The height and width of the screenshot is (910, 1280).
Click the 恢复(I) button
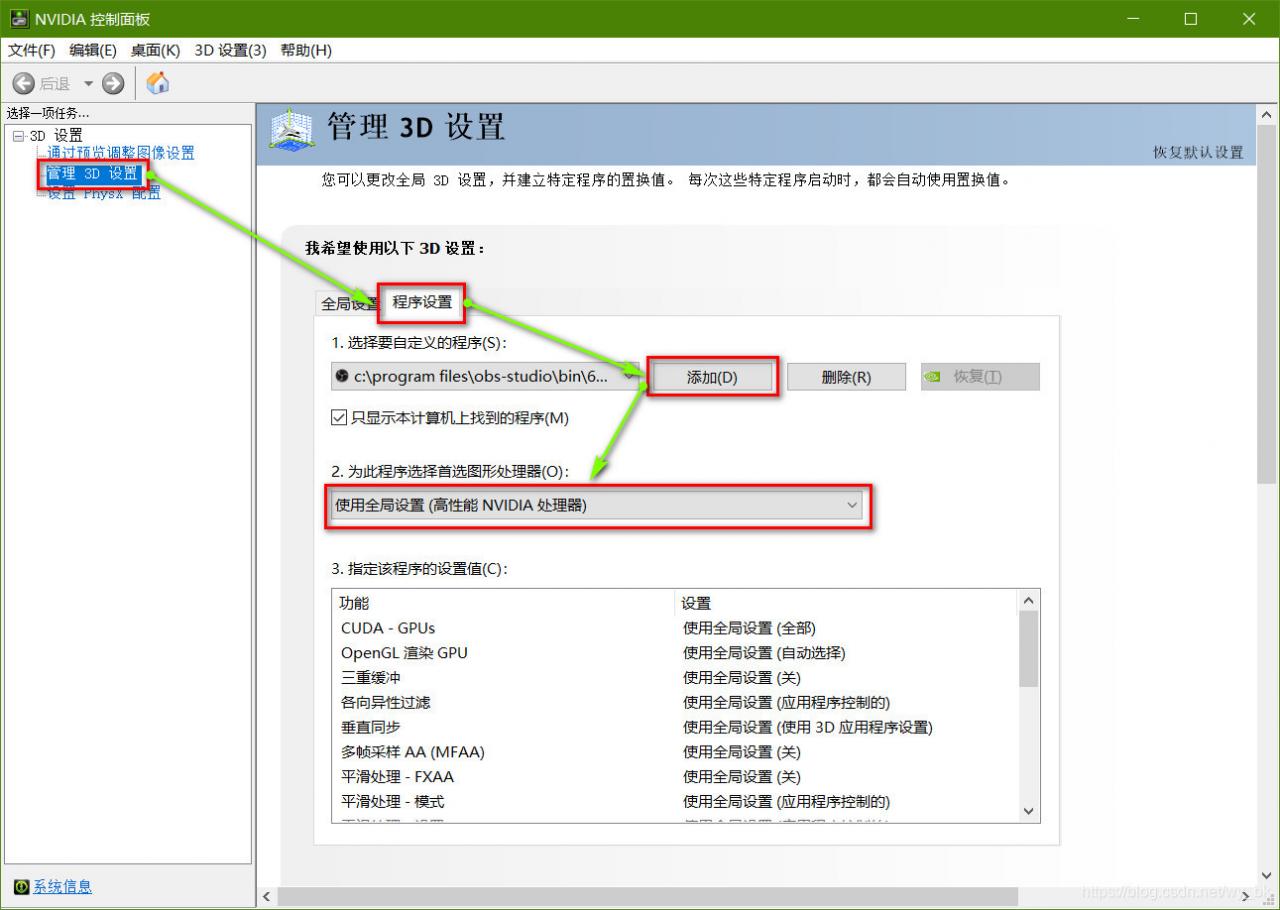(980, 377)
